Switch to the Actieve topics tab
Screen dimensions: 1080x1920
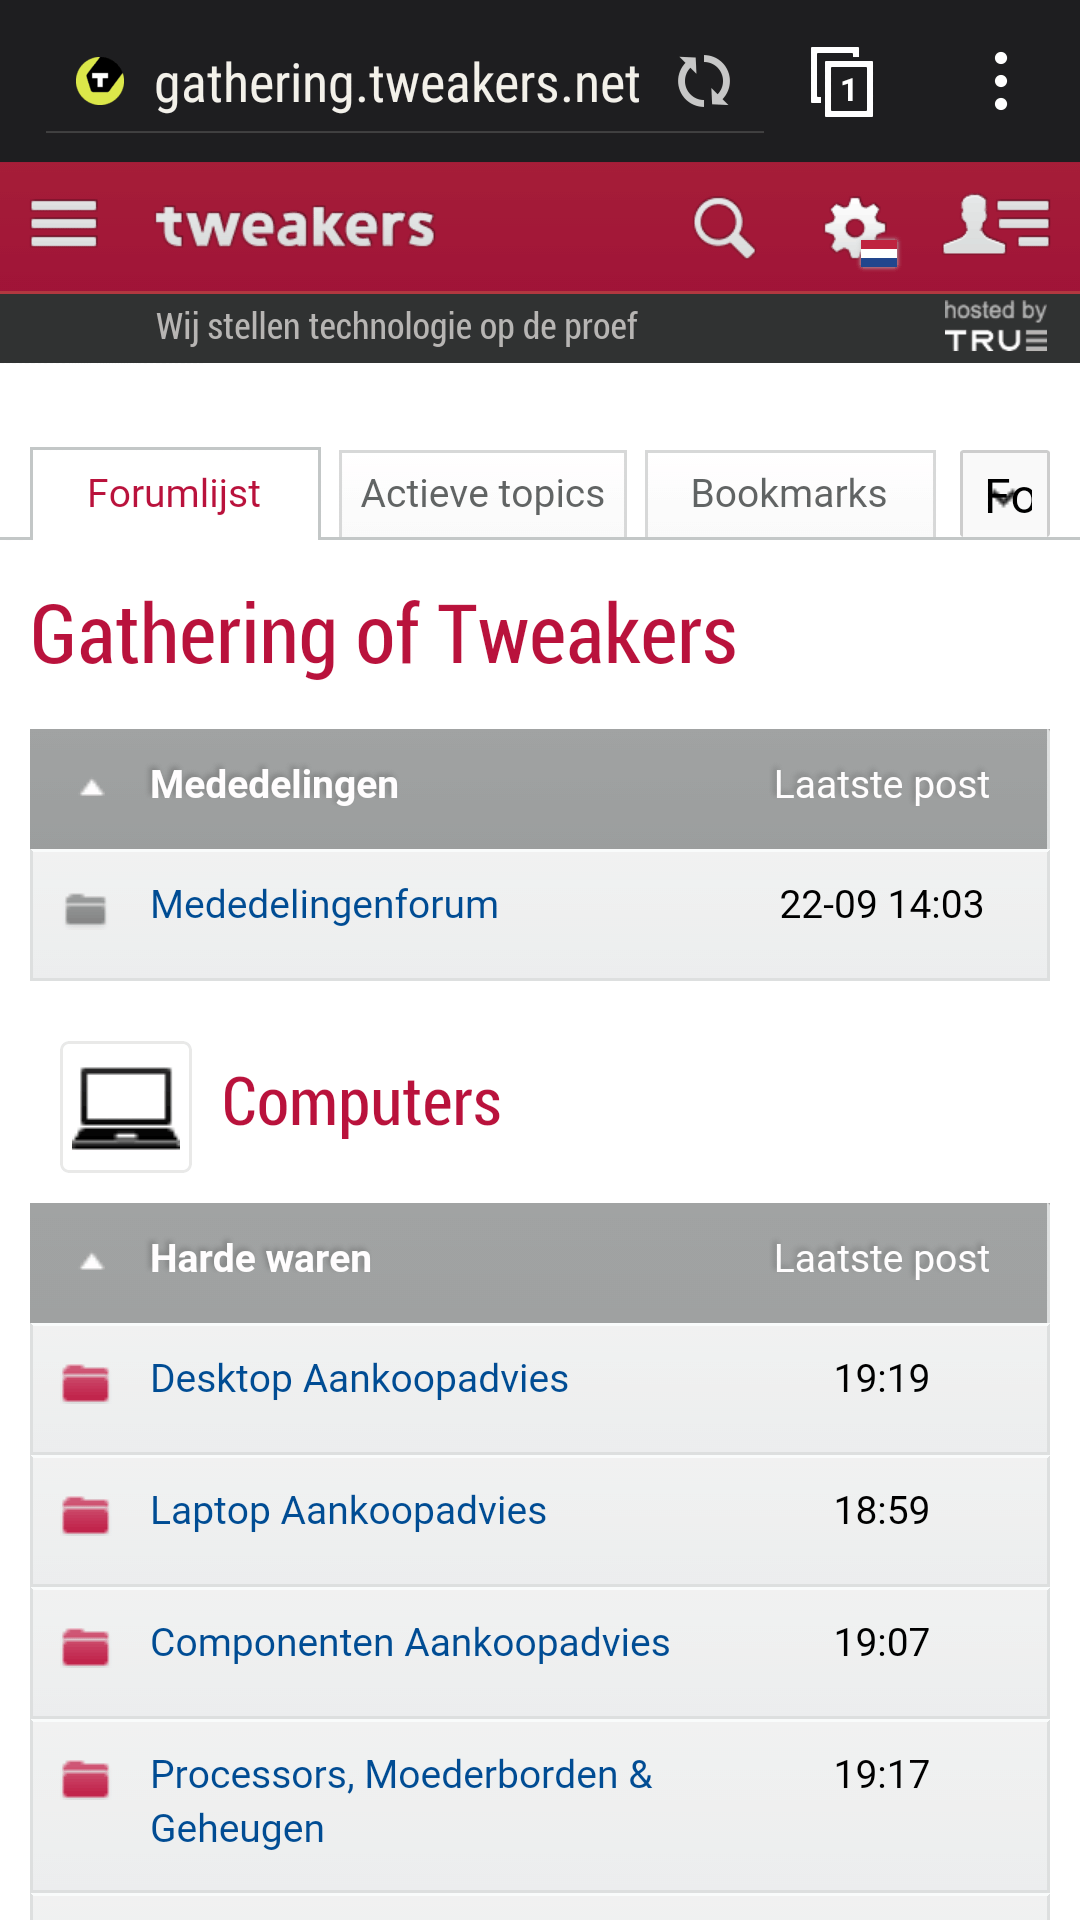tap(482, 493)
